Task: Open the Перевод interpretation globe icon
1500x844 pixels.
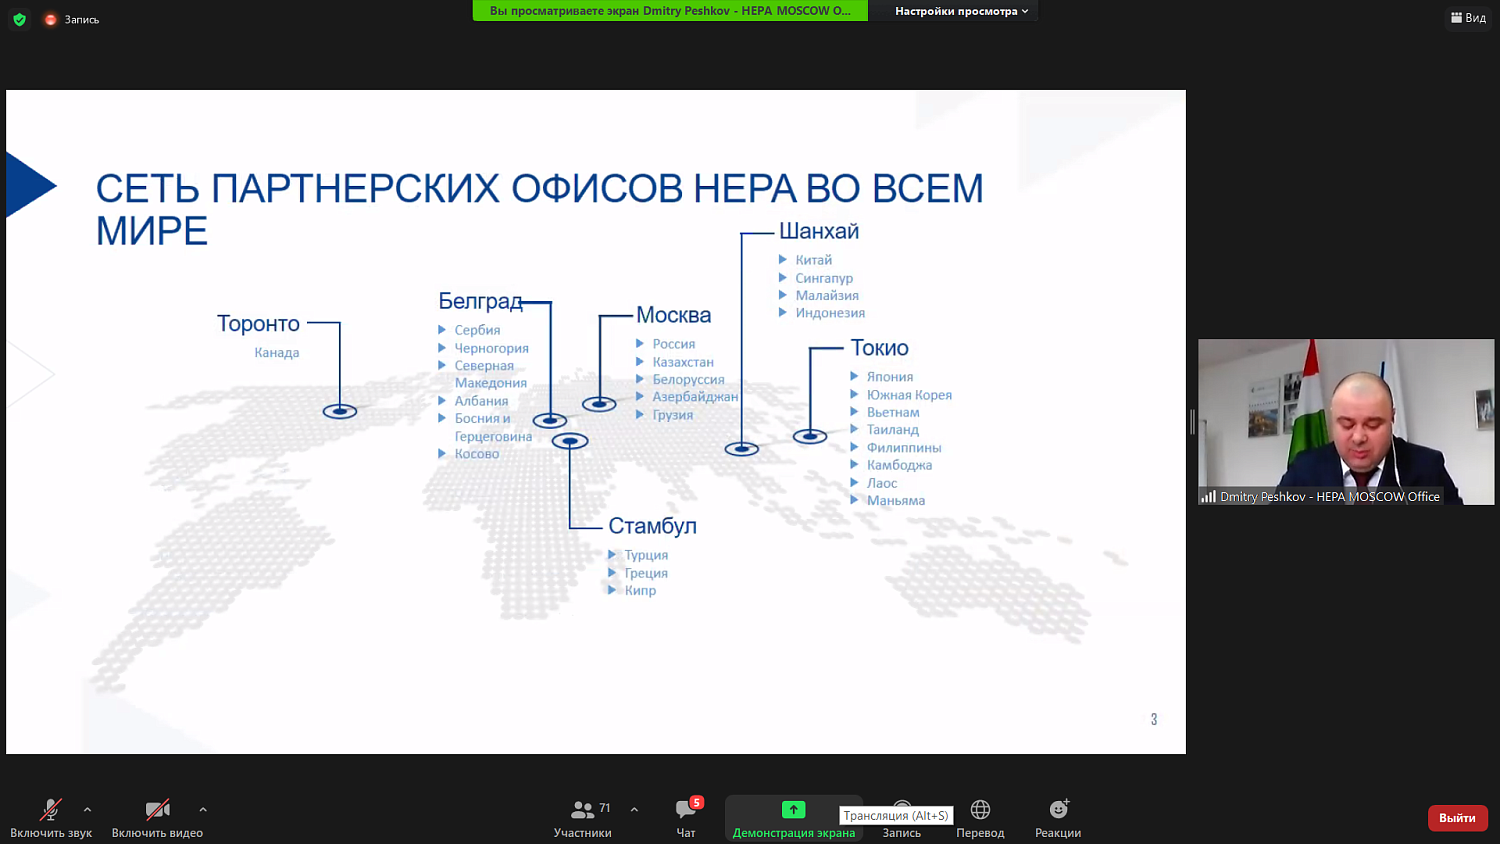Action: tap(979, 810)
